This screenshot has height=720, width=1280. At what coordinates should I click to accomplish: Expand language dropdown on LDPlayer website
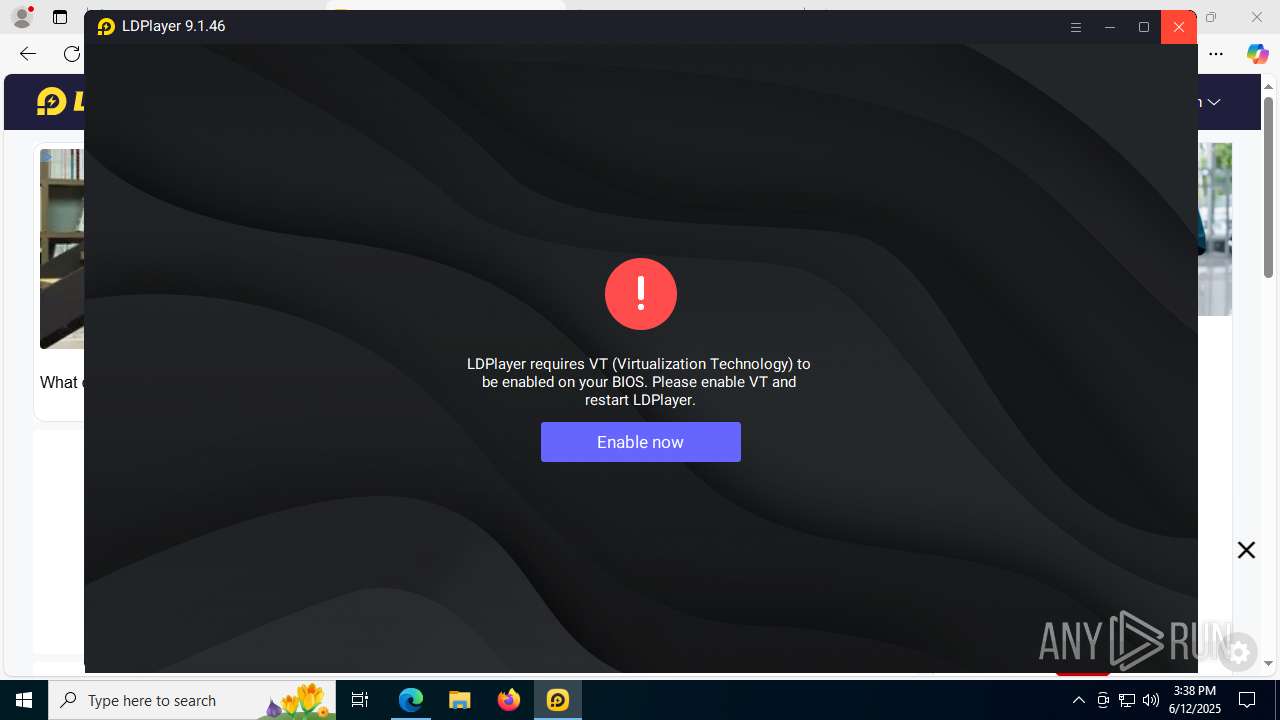pos(1213,102)
